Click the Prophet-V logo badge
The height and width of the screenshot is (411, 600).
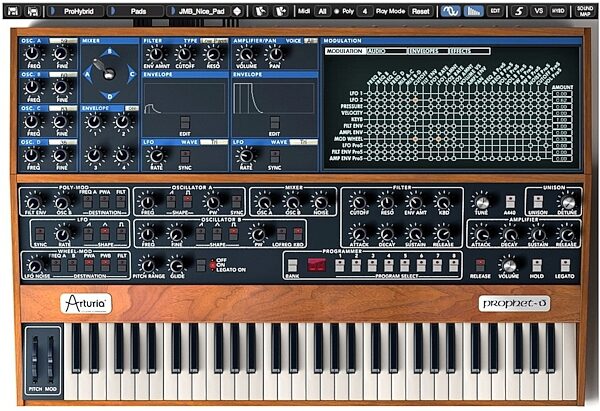click(514, 303)
